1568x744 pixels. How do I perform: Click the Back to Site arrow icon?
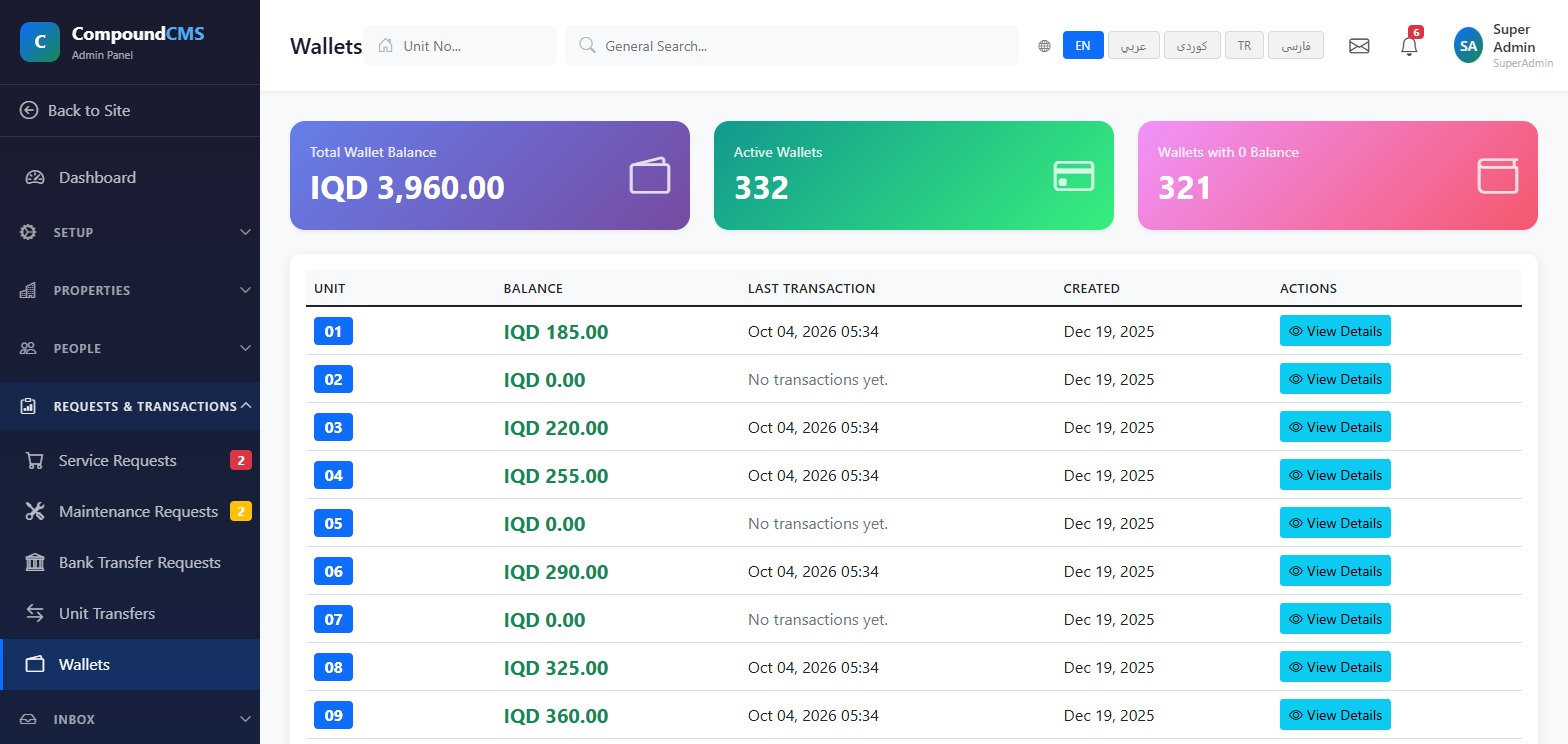pos(29,110)
